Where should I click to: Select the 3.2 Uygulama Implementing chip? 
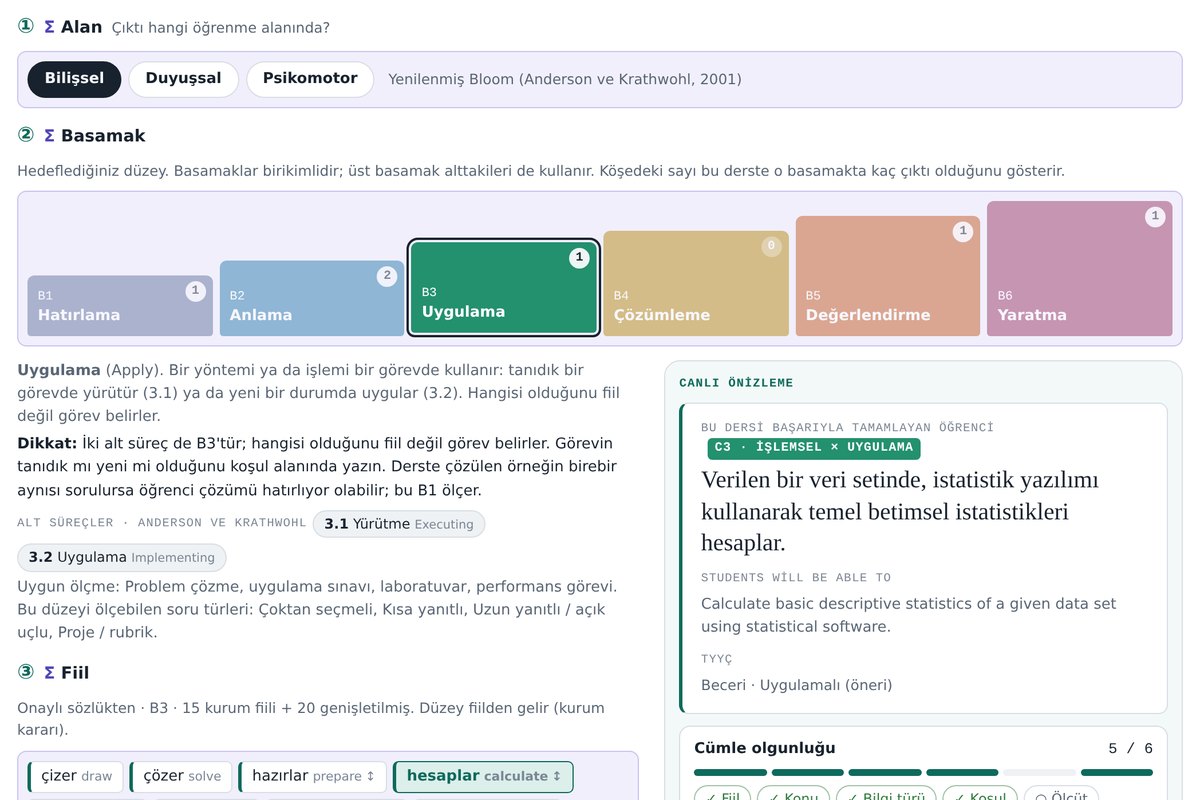pos(122,558)
